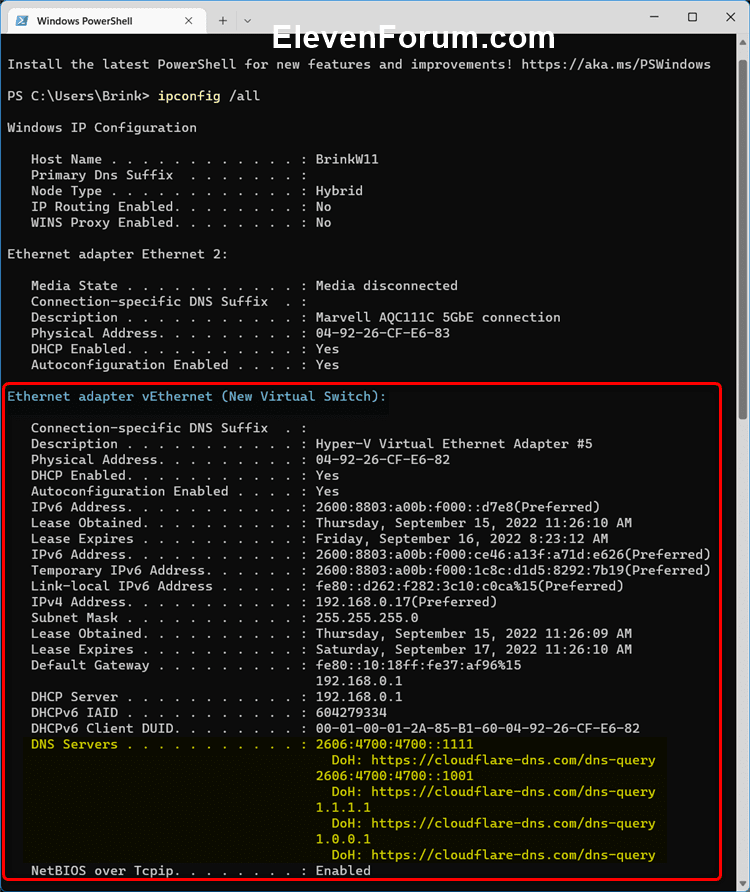Click the scrollbar down arrow
The image size is (750, 892).
coord(743,884)
